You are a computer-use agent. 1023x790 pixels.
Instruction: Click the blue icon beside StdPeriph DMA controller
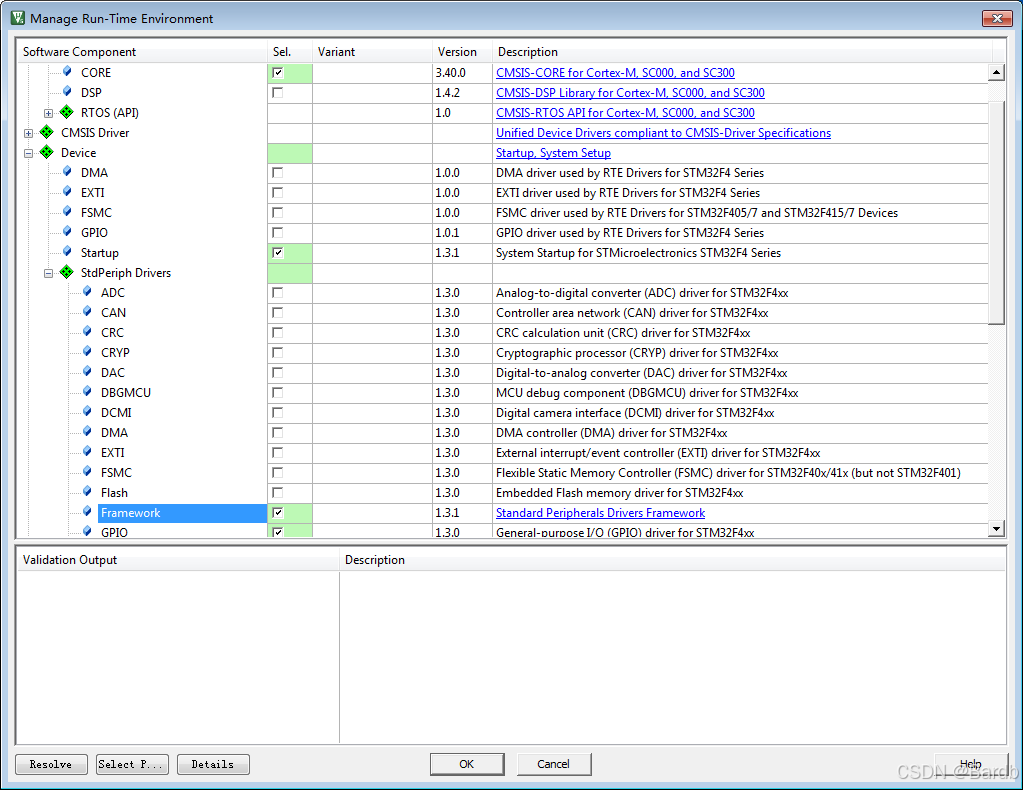tap(87, 431)
